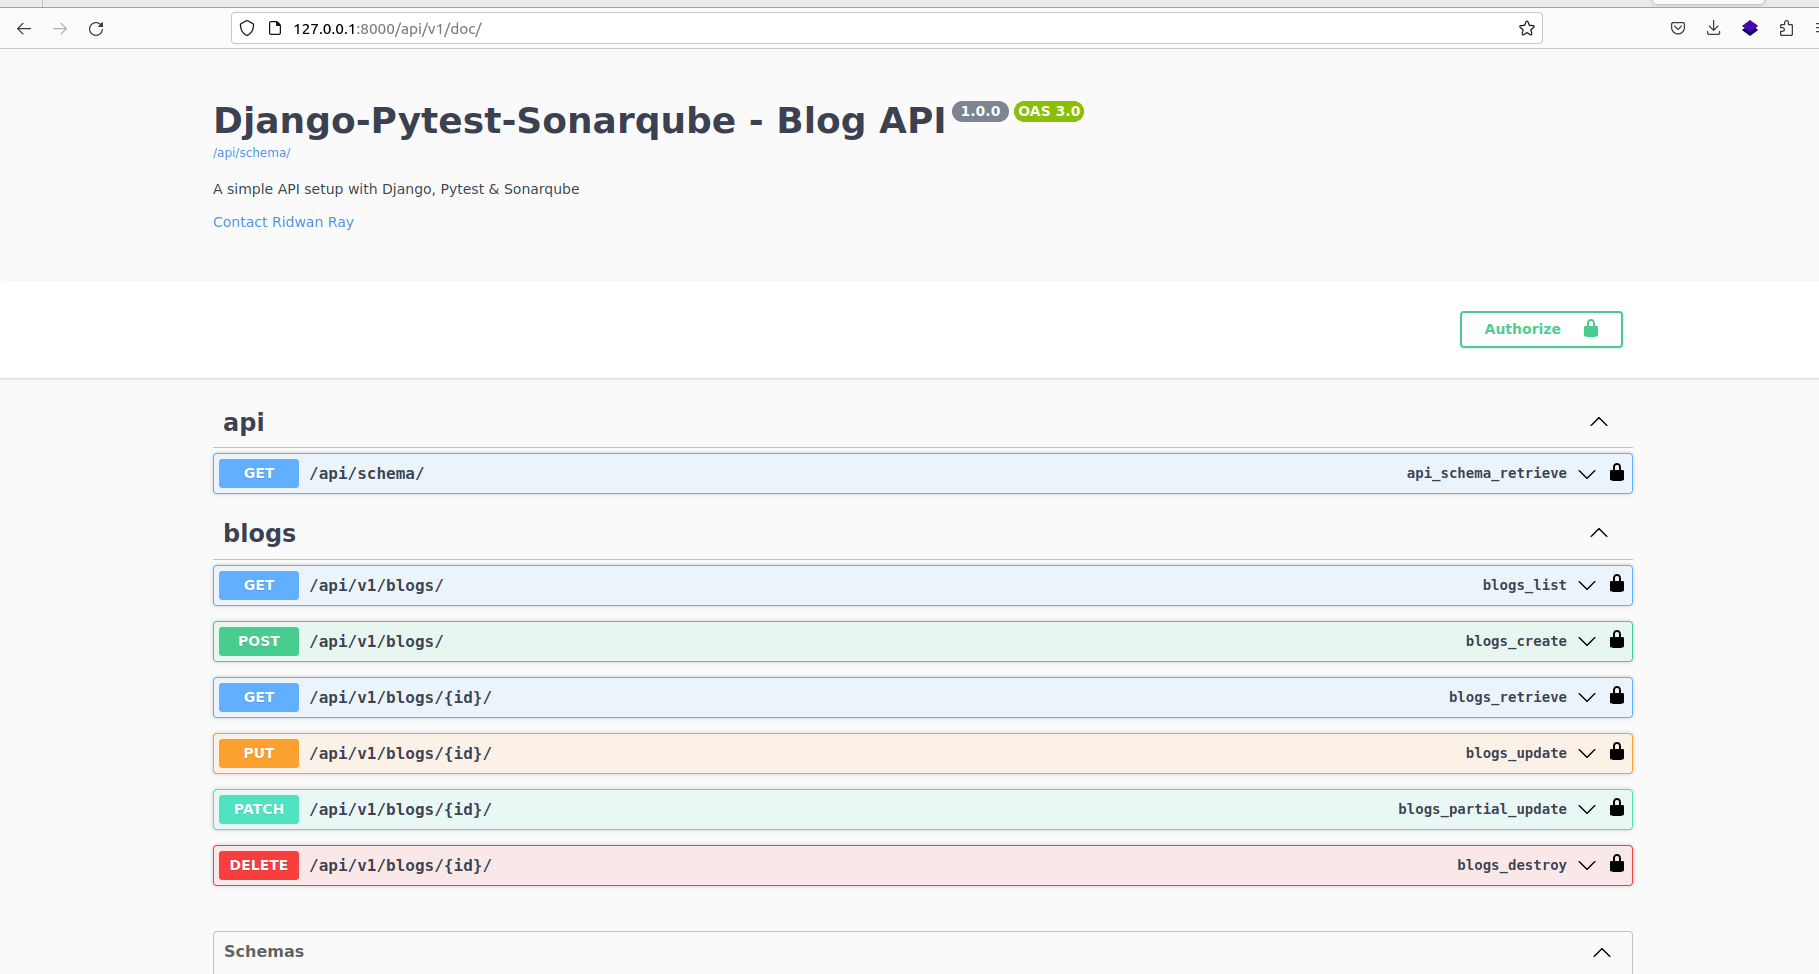
Task: Click the blogs_retrieve operation name
Action: tap(1507, 697)
